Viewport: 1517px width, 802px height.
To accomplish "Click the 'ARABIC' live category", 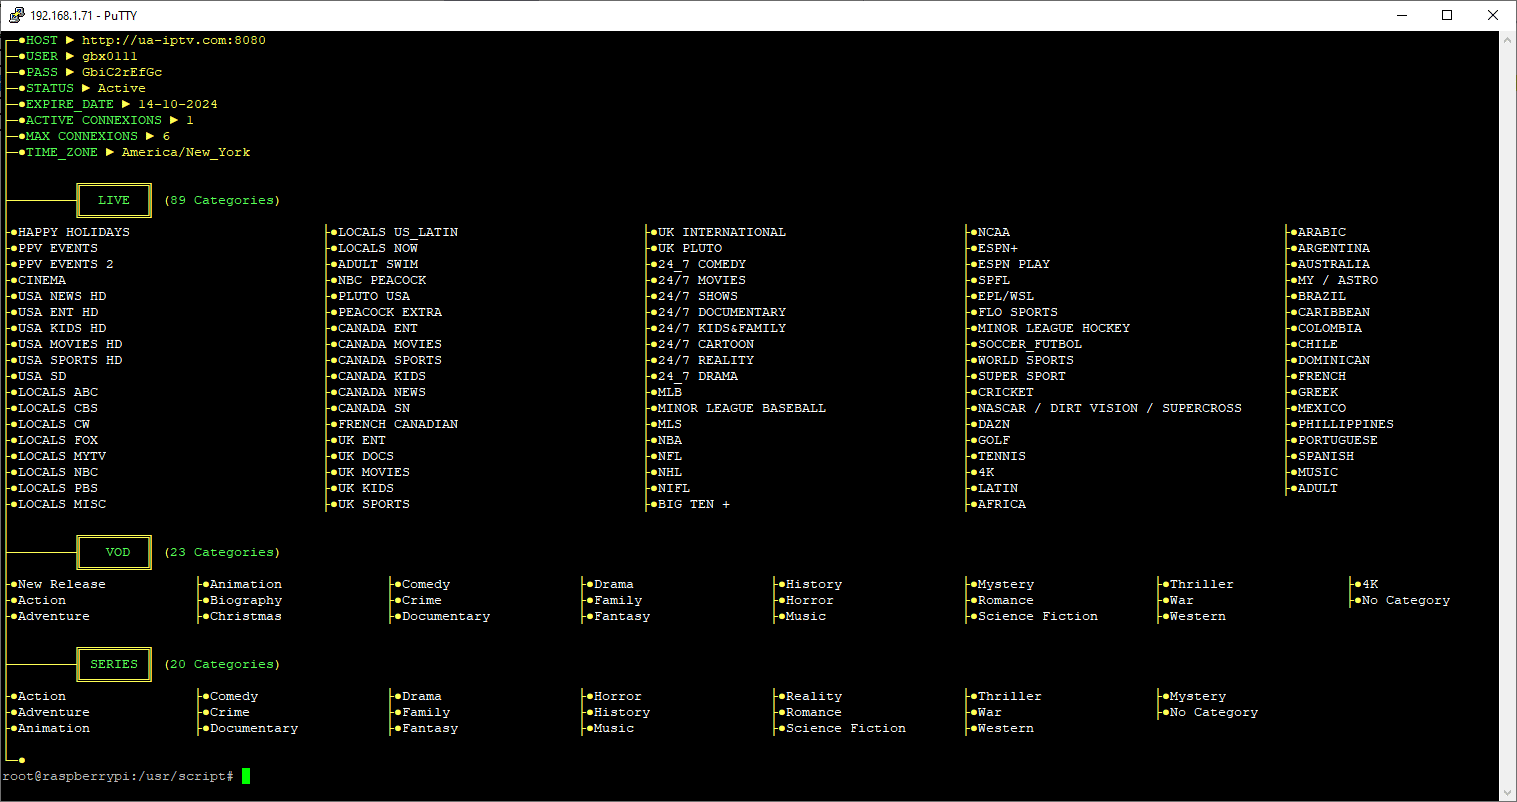I will [x=1322, y=232].
